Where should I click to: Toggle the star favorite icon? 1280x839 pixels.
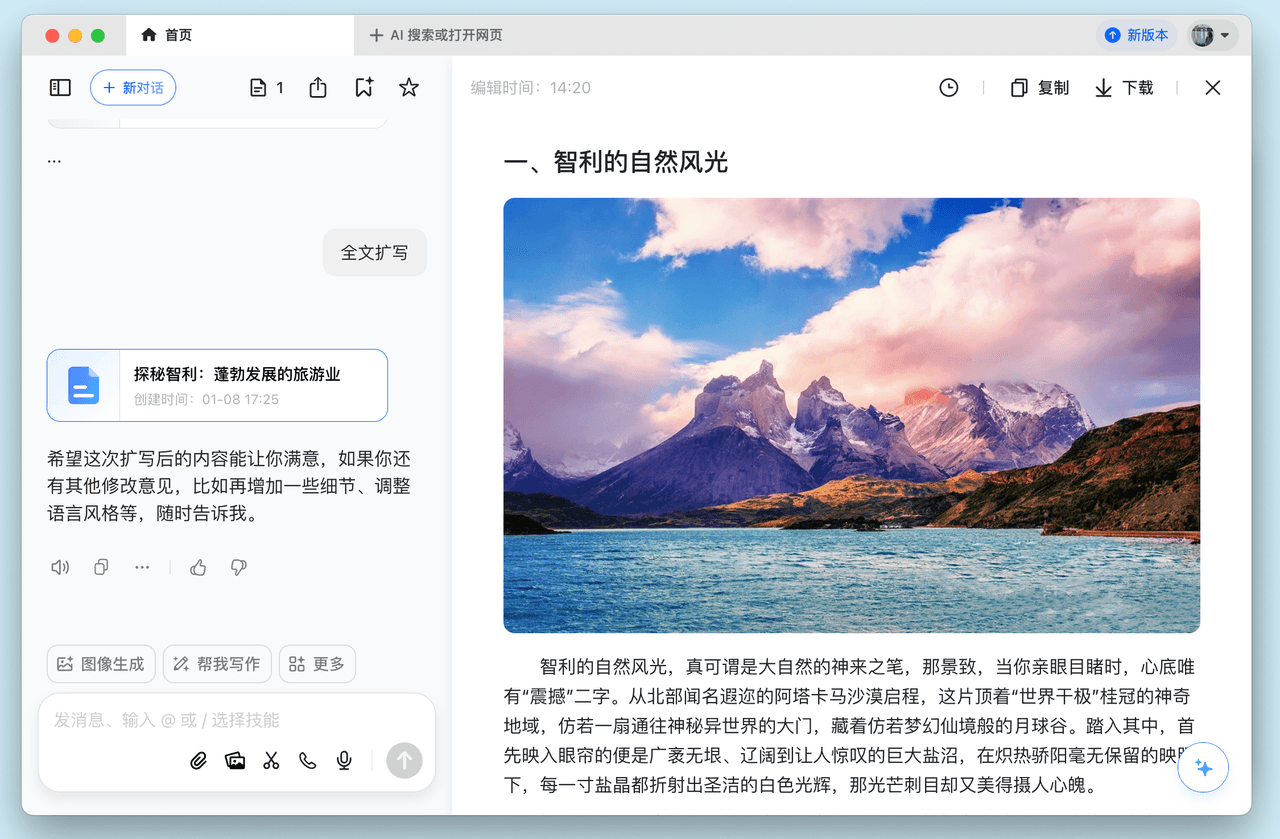click(408, 88)
